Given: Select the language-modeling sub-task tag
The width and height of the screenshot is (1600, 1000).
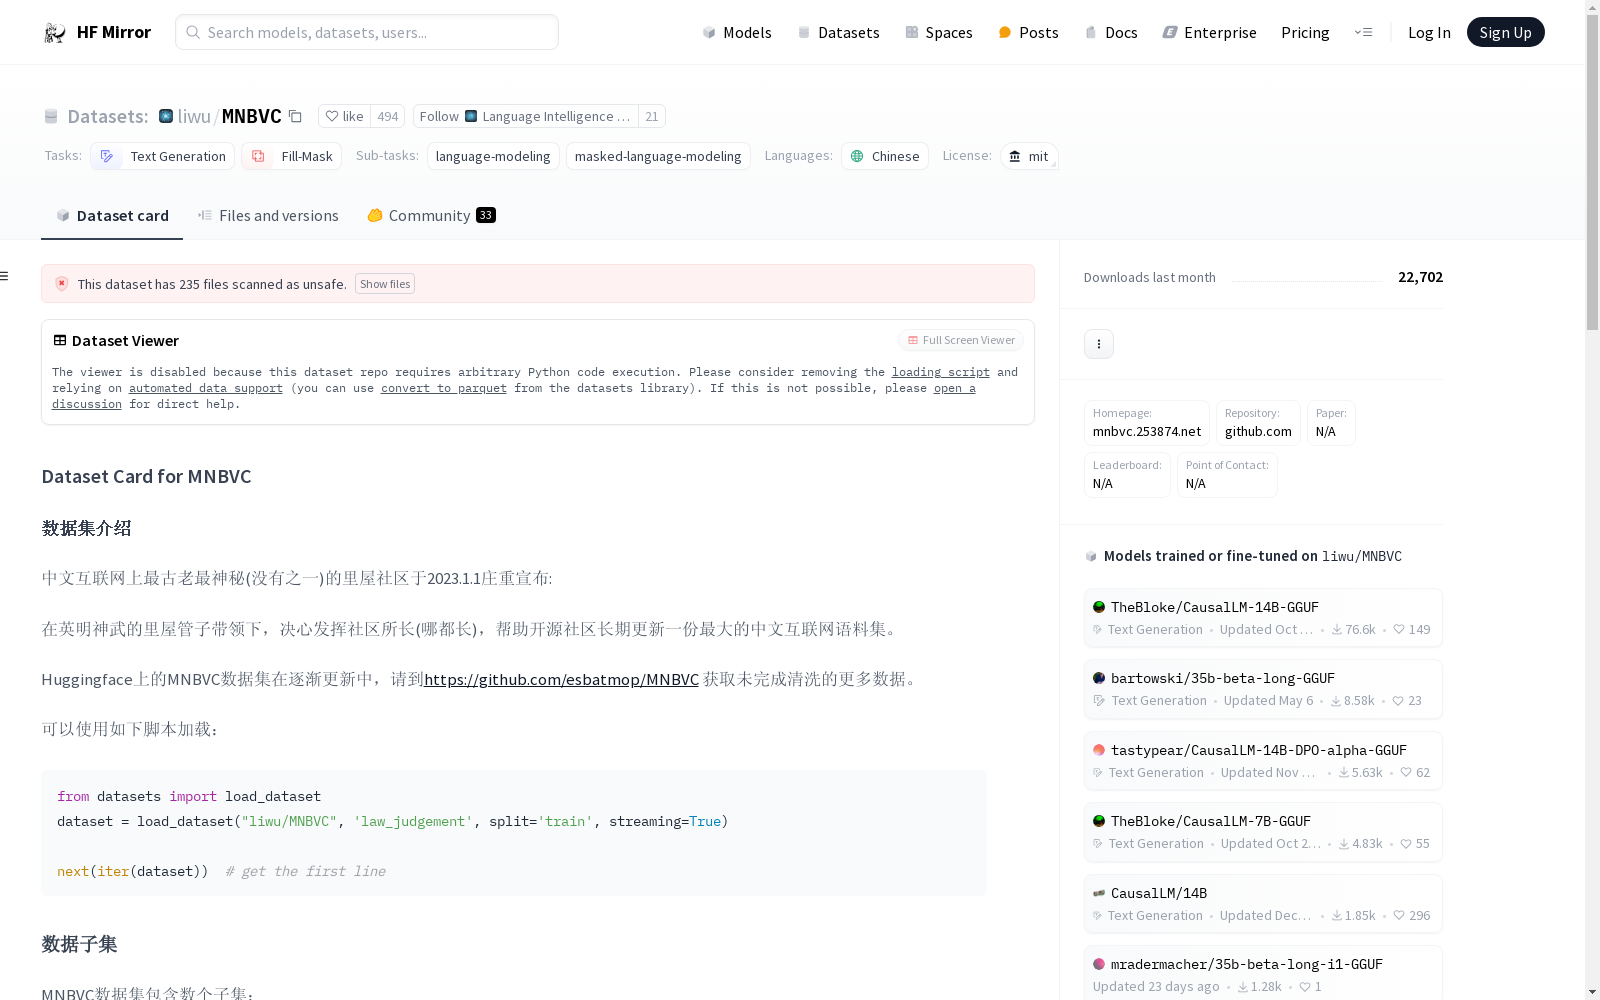Looking at the screenshot, I should point(493,156).
